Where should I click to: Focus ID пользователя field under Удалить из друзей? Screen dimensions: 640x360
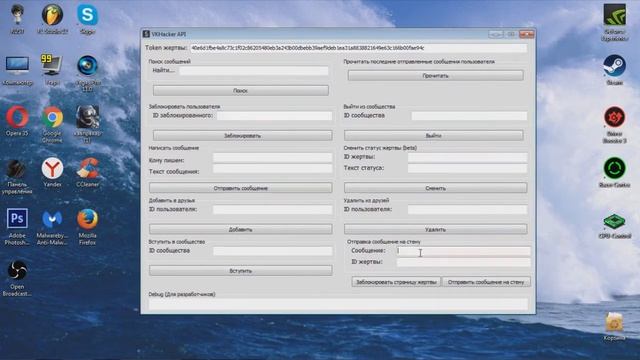[x=467, y=209]
